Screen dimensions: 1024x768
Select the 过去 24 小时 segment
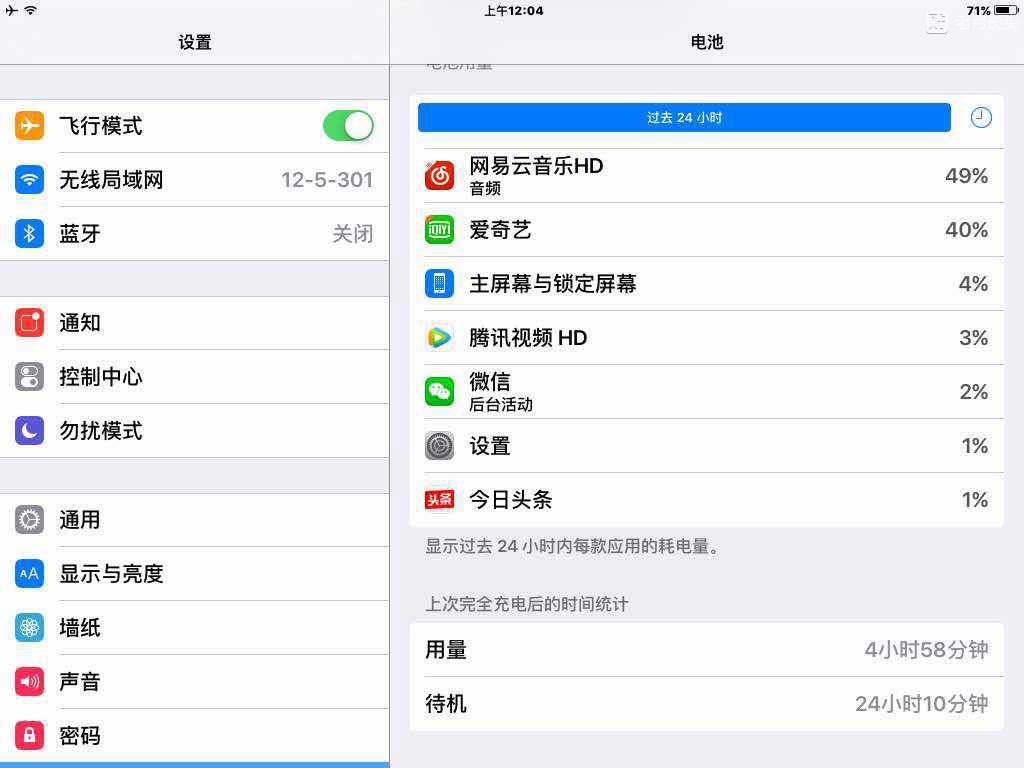click(684, 118)
